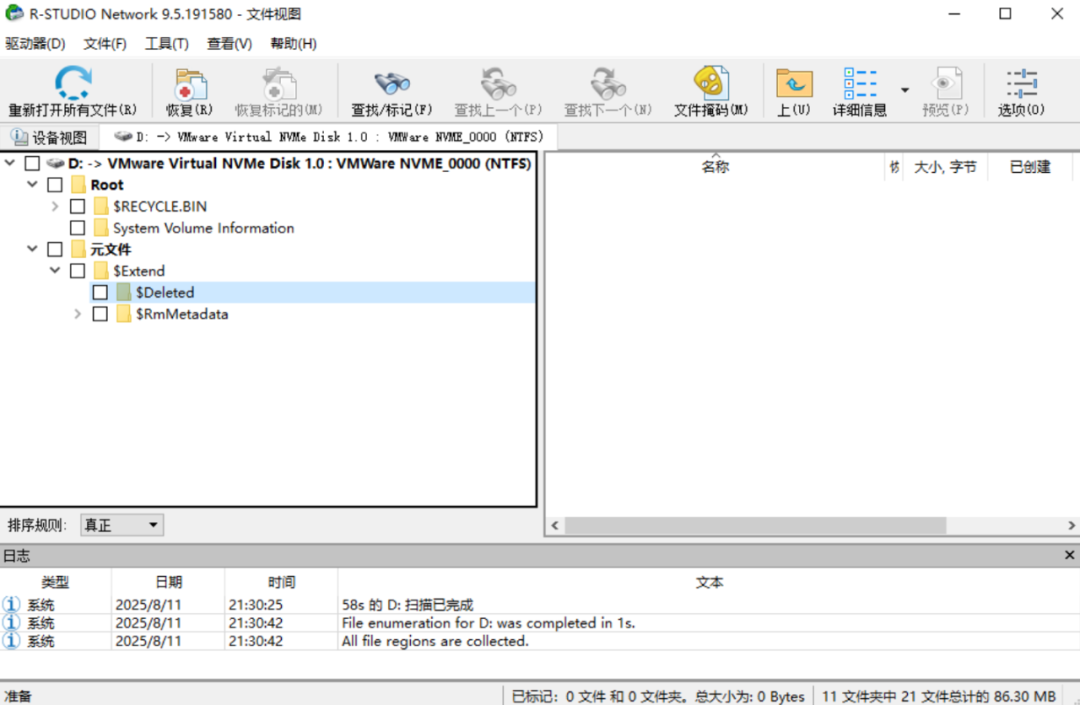Click the 恢复 recover toolbar icon
The height and width of the screenshot is (705, 1080).
[189, 84]
